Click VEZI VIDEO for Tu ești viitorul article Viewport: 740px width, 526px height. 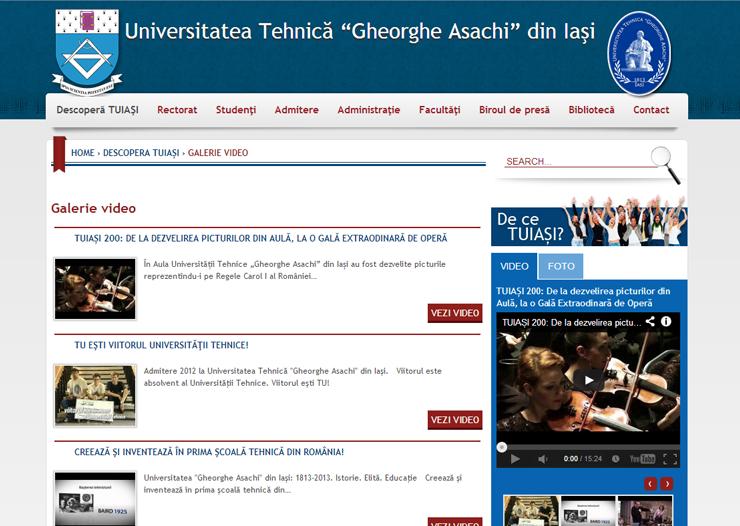point(455,420)
